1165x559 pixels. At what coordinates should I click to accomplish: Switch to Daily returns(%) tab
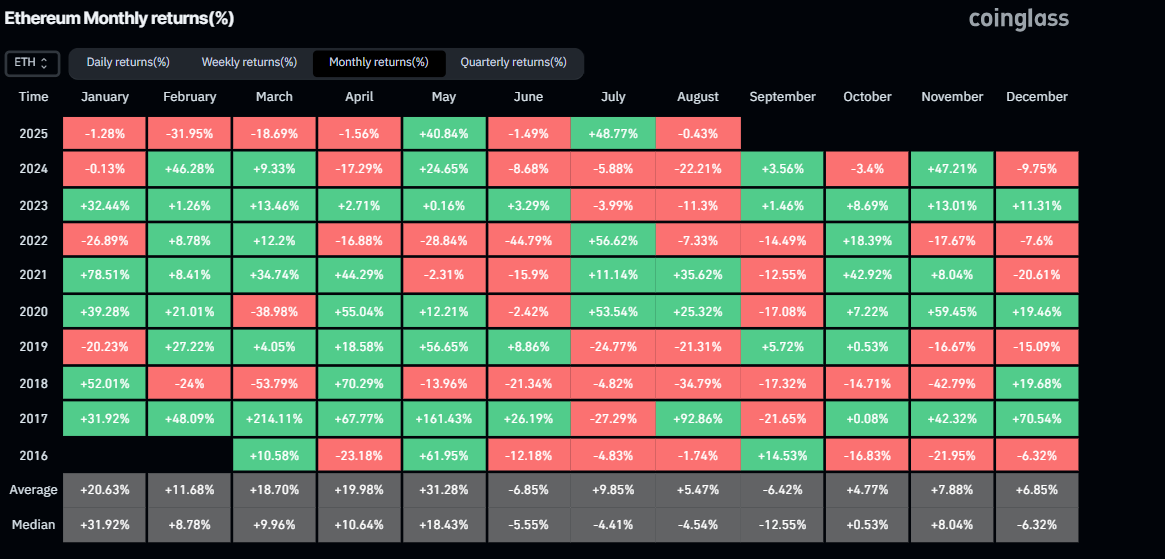click(x=128, y=62)
